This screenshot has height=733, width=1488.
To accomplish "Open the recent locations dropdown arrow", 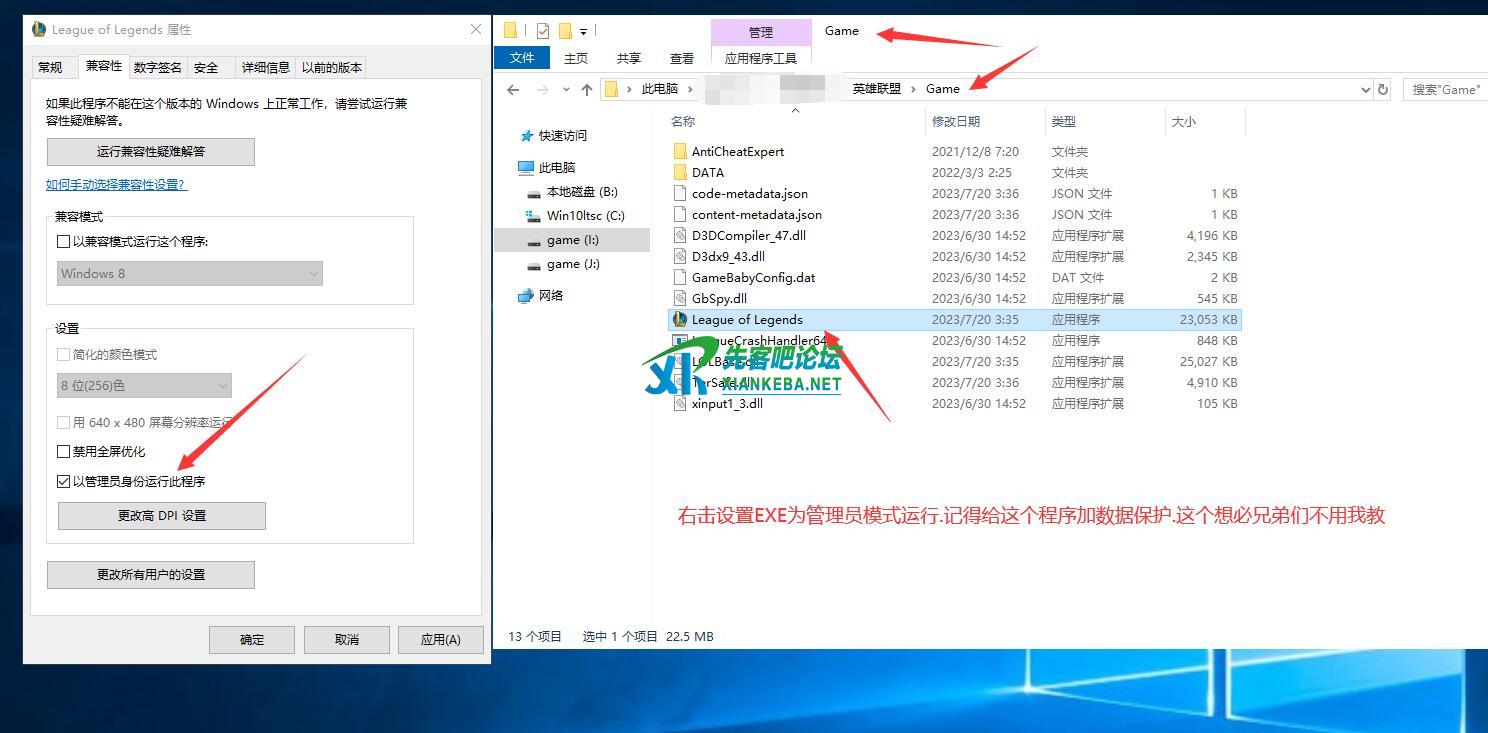I will 566,89.
